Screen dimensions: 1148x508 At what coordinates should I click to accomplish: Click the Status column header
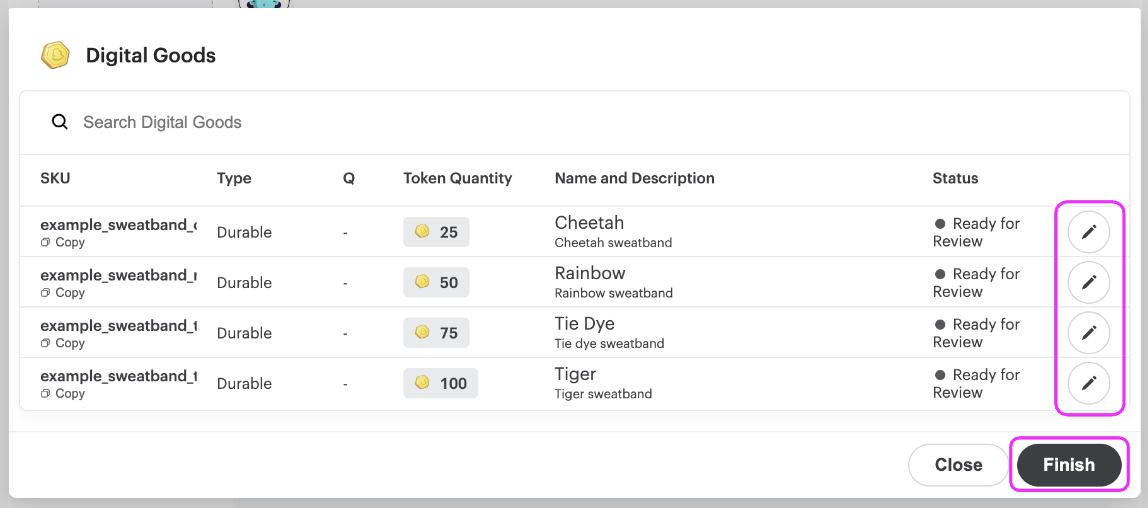pyautogui.click(x=955, y=179)
